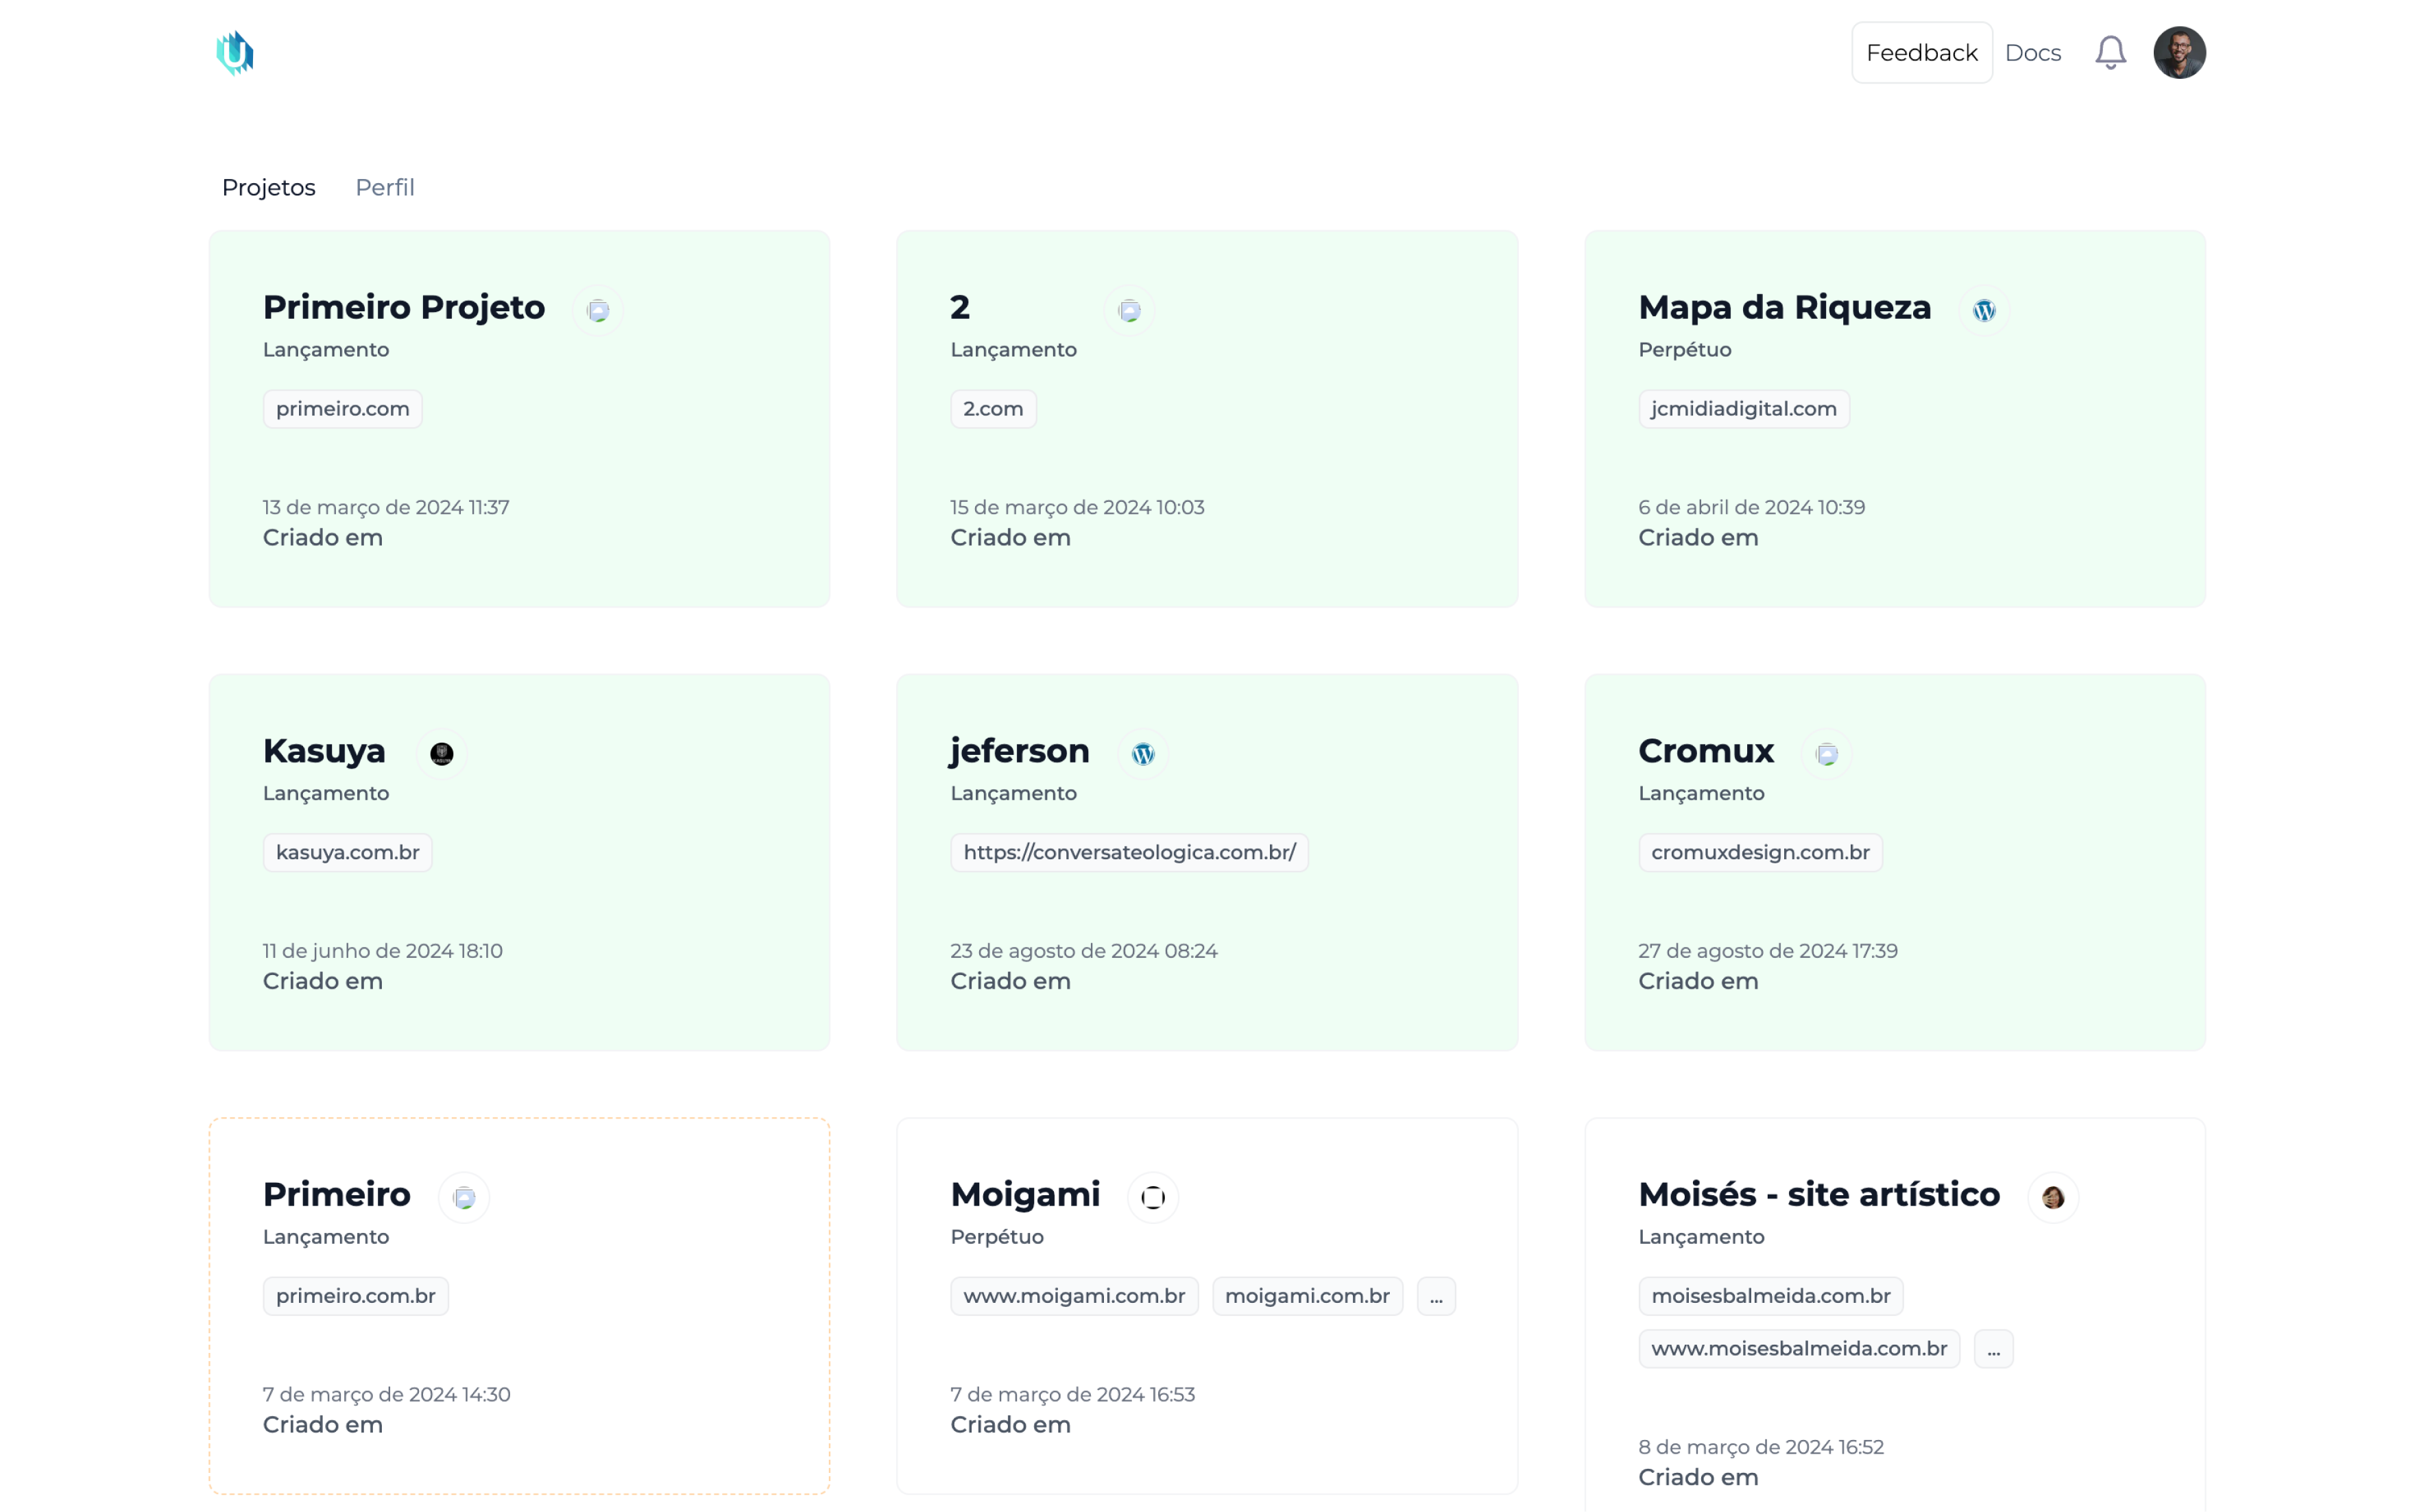Open the Moisés - site artístico project

(x=1819, y=1194)
